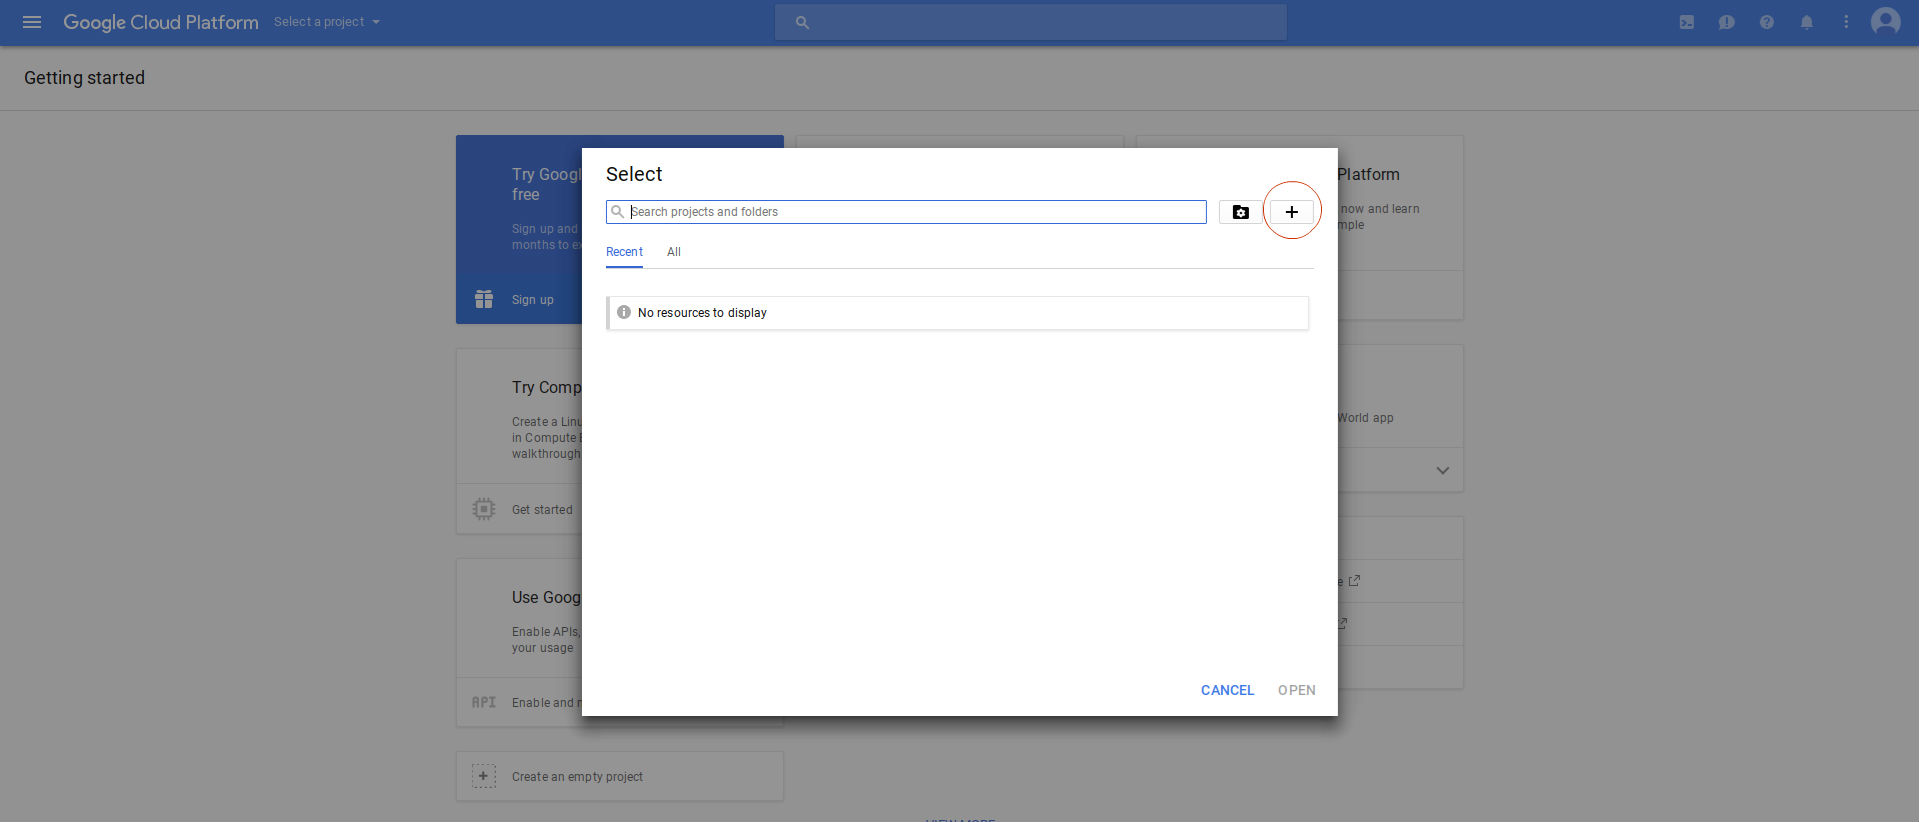Click the Select dialog title
Image resolution: width=1919 pixels, height=822 pixels.
point(634,174)
